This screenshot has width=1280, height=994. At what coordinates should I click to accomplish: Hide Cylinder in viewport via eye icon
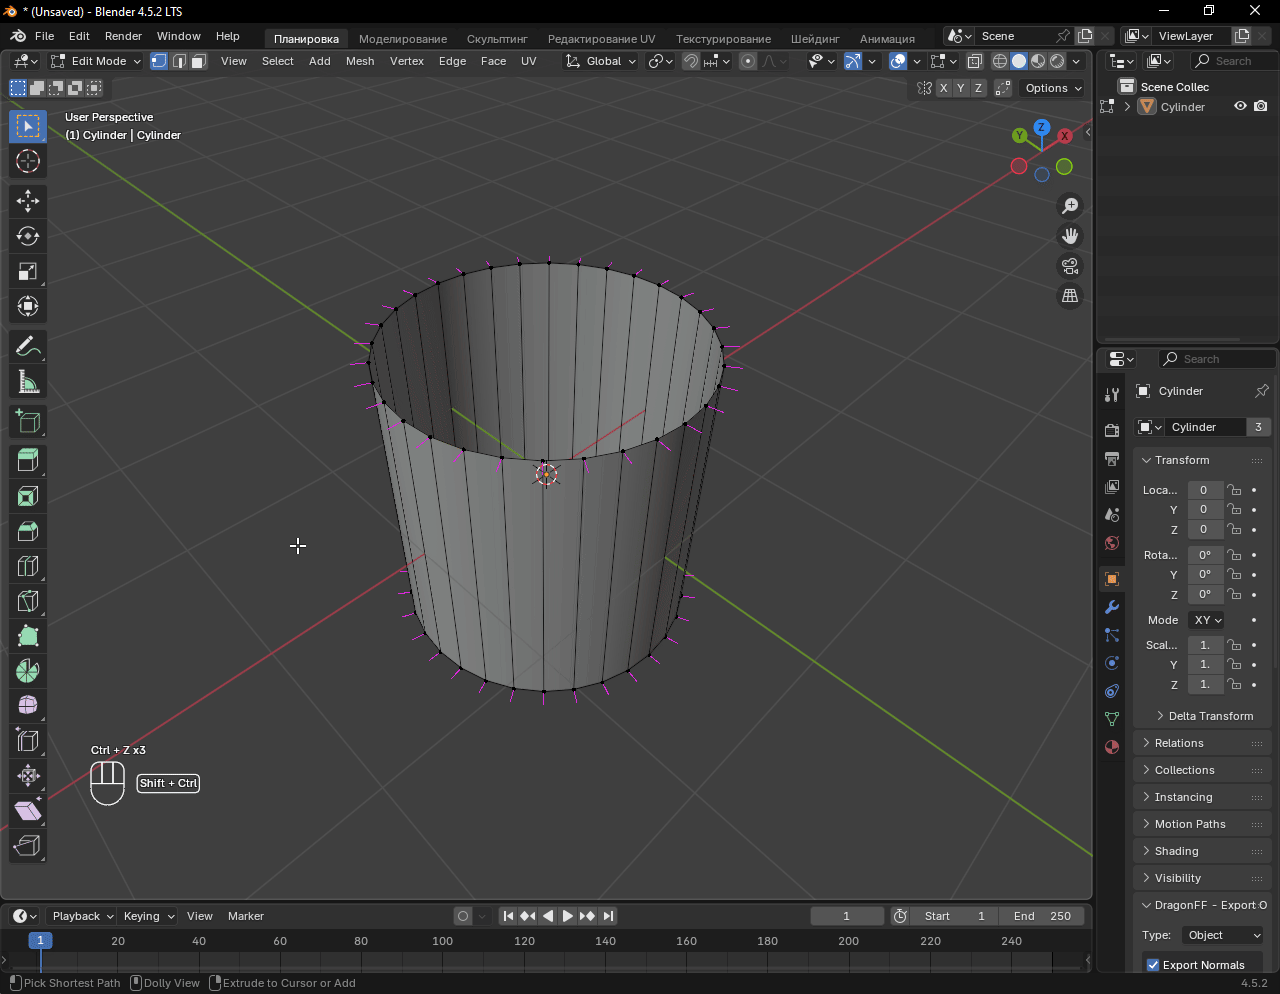pos(1240,107)
